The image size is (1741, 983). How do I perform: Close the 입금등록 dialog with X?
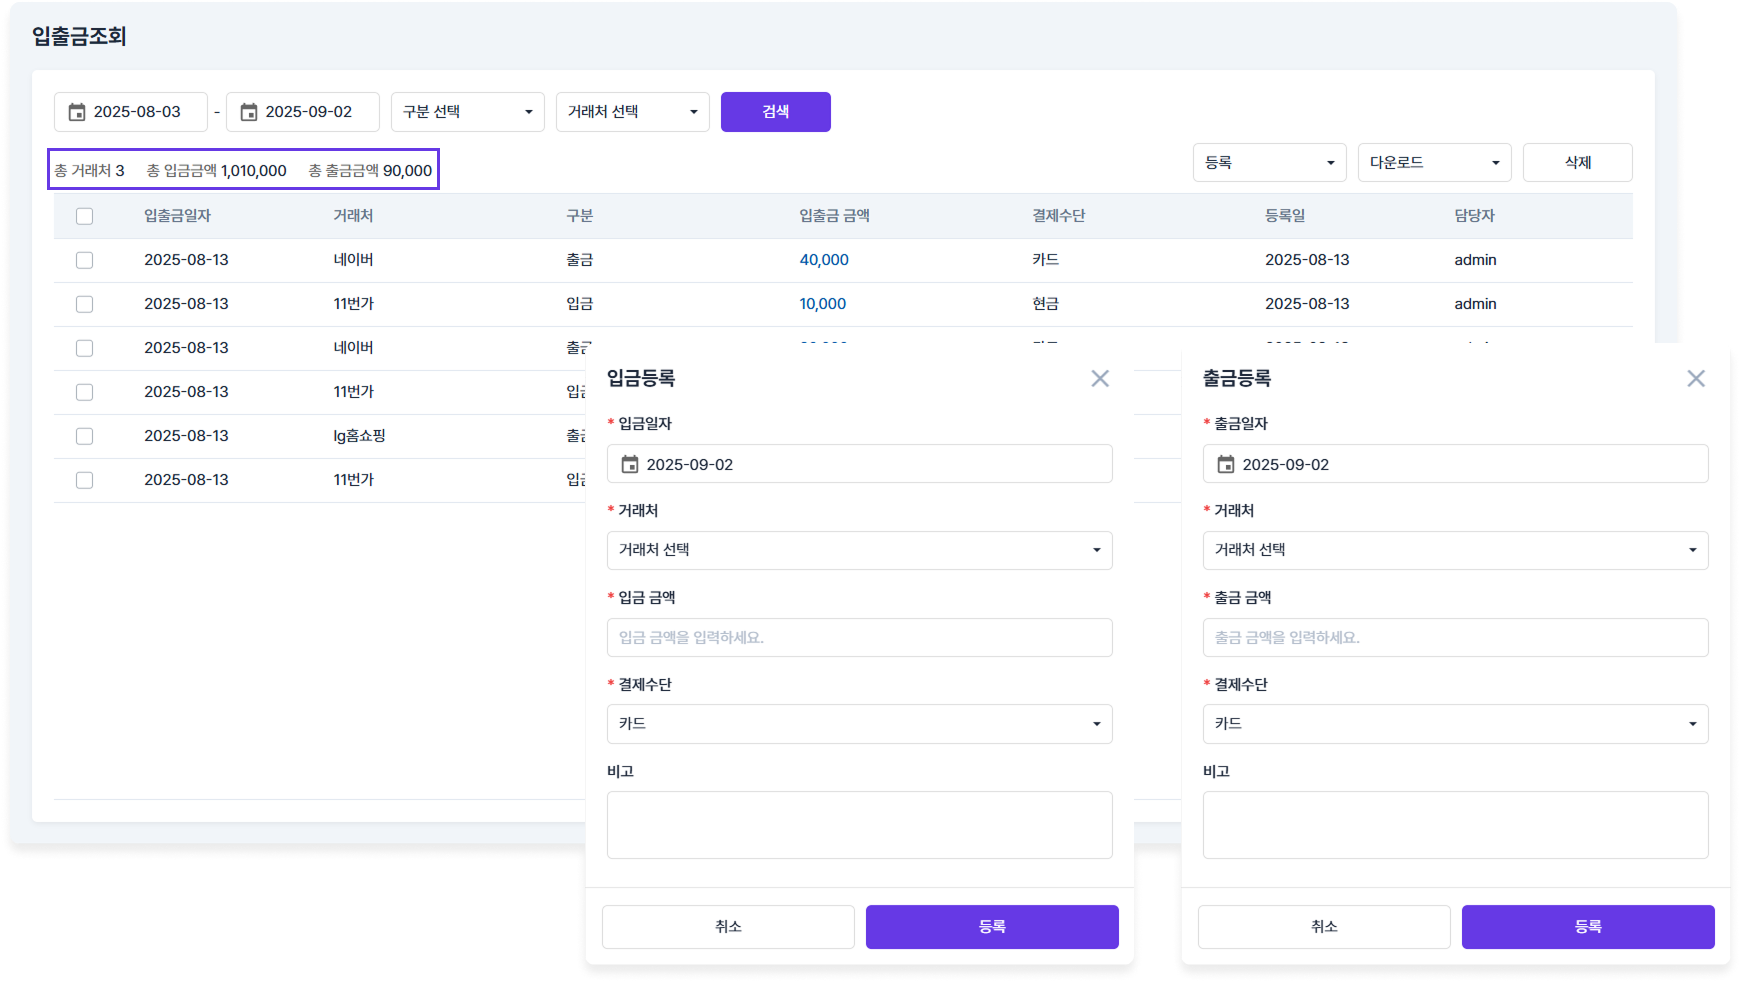1100,378
